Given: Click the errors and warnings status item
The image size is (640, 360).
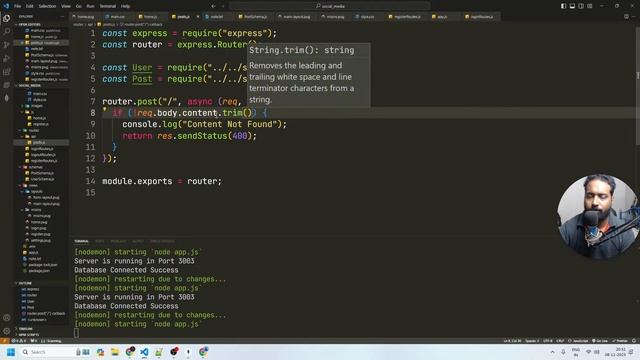Looking at the screenshot, I should 19,341.
